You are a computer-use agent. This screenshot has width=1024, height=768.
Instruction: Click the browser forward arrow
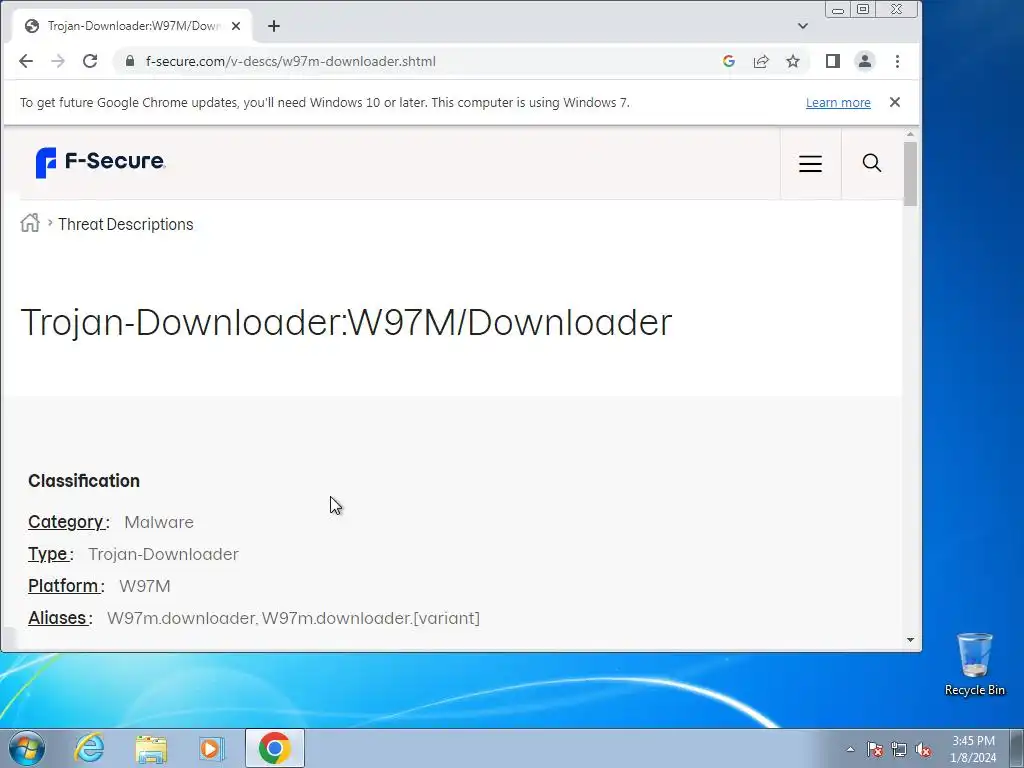pyautogui.click(x=58, y=61)
